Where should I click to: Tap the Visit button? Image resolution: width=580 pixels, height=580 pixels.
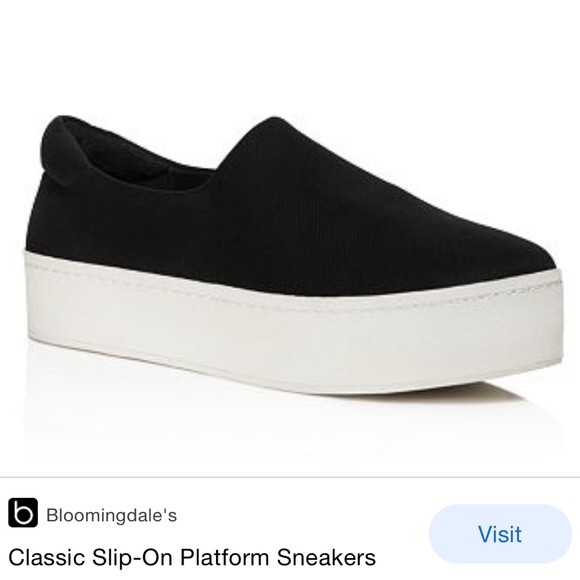500,534
